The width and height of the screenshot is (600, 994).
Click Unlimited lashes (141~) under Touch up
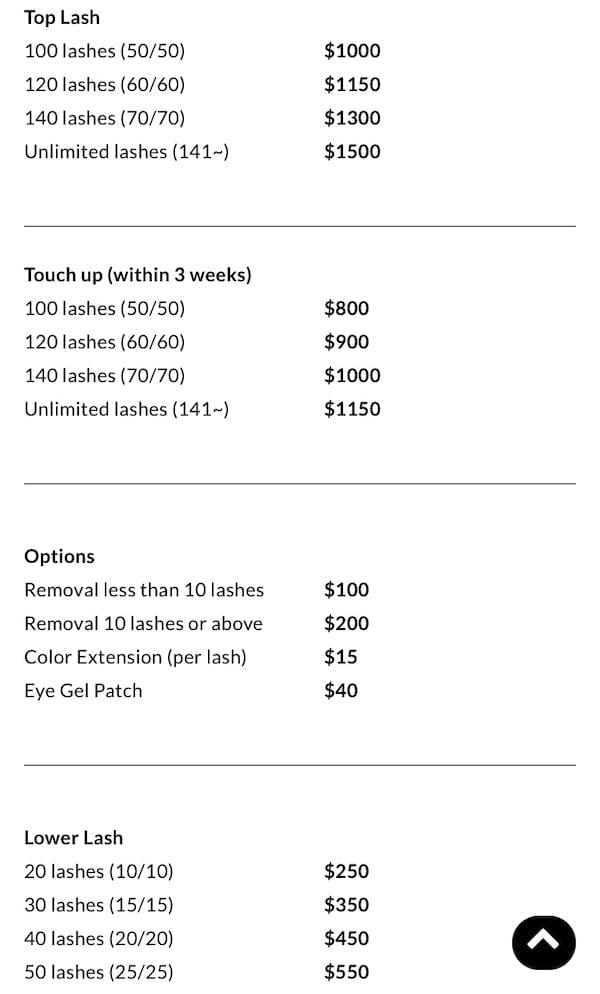[x=126, y=409]
